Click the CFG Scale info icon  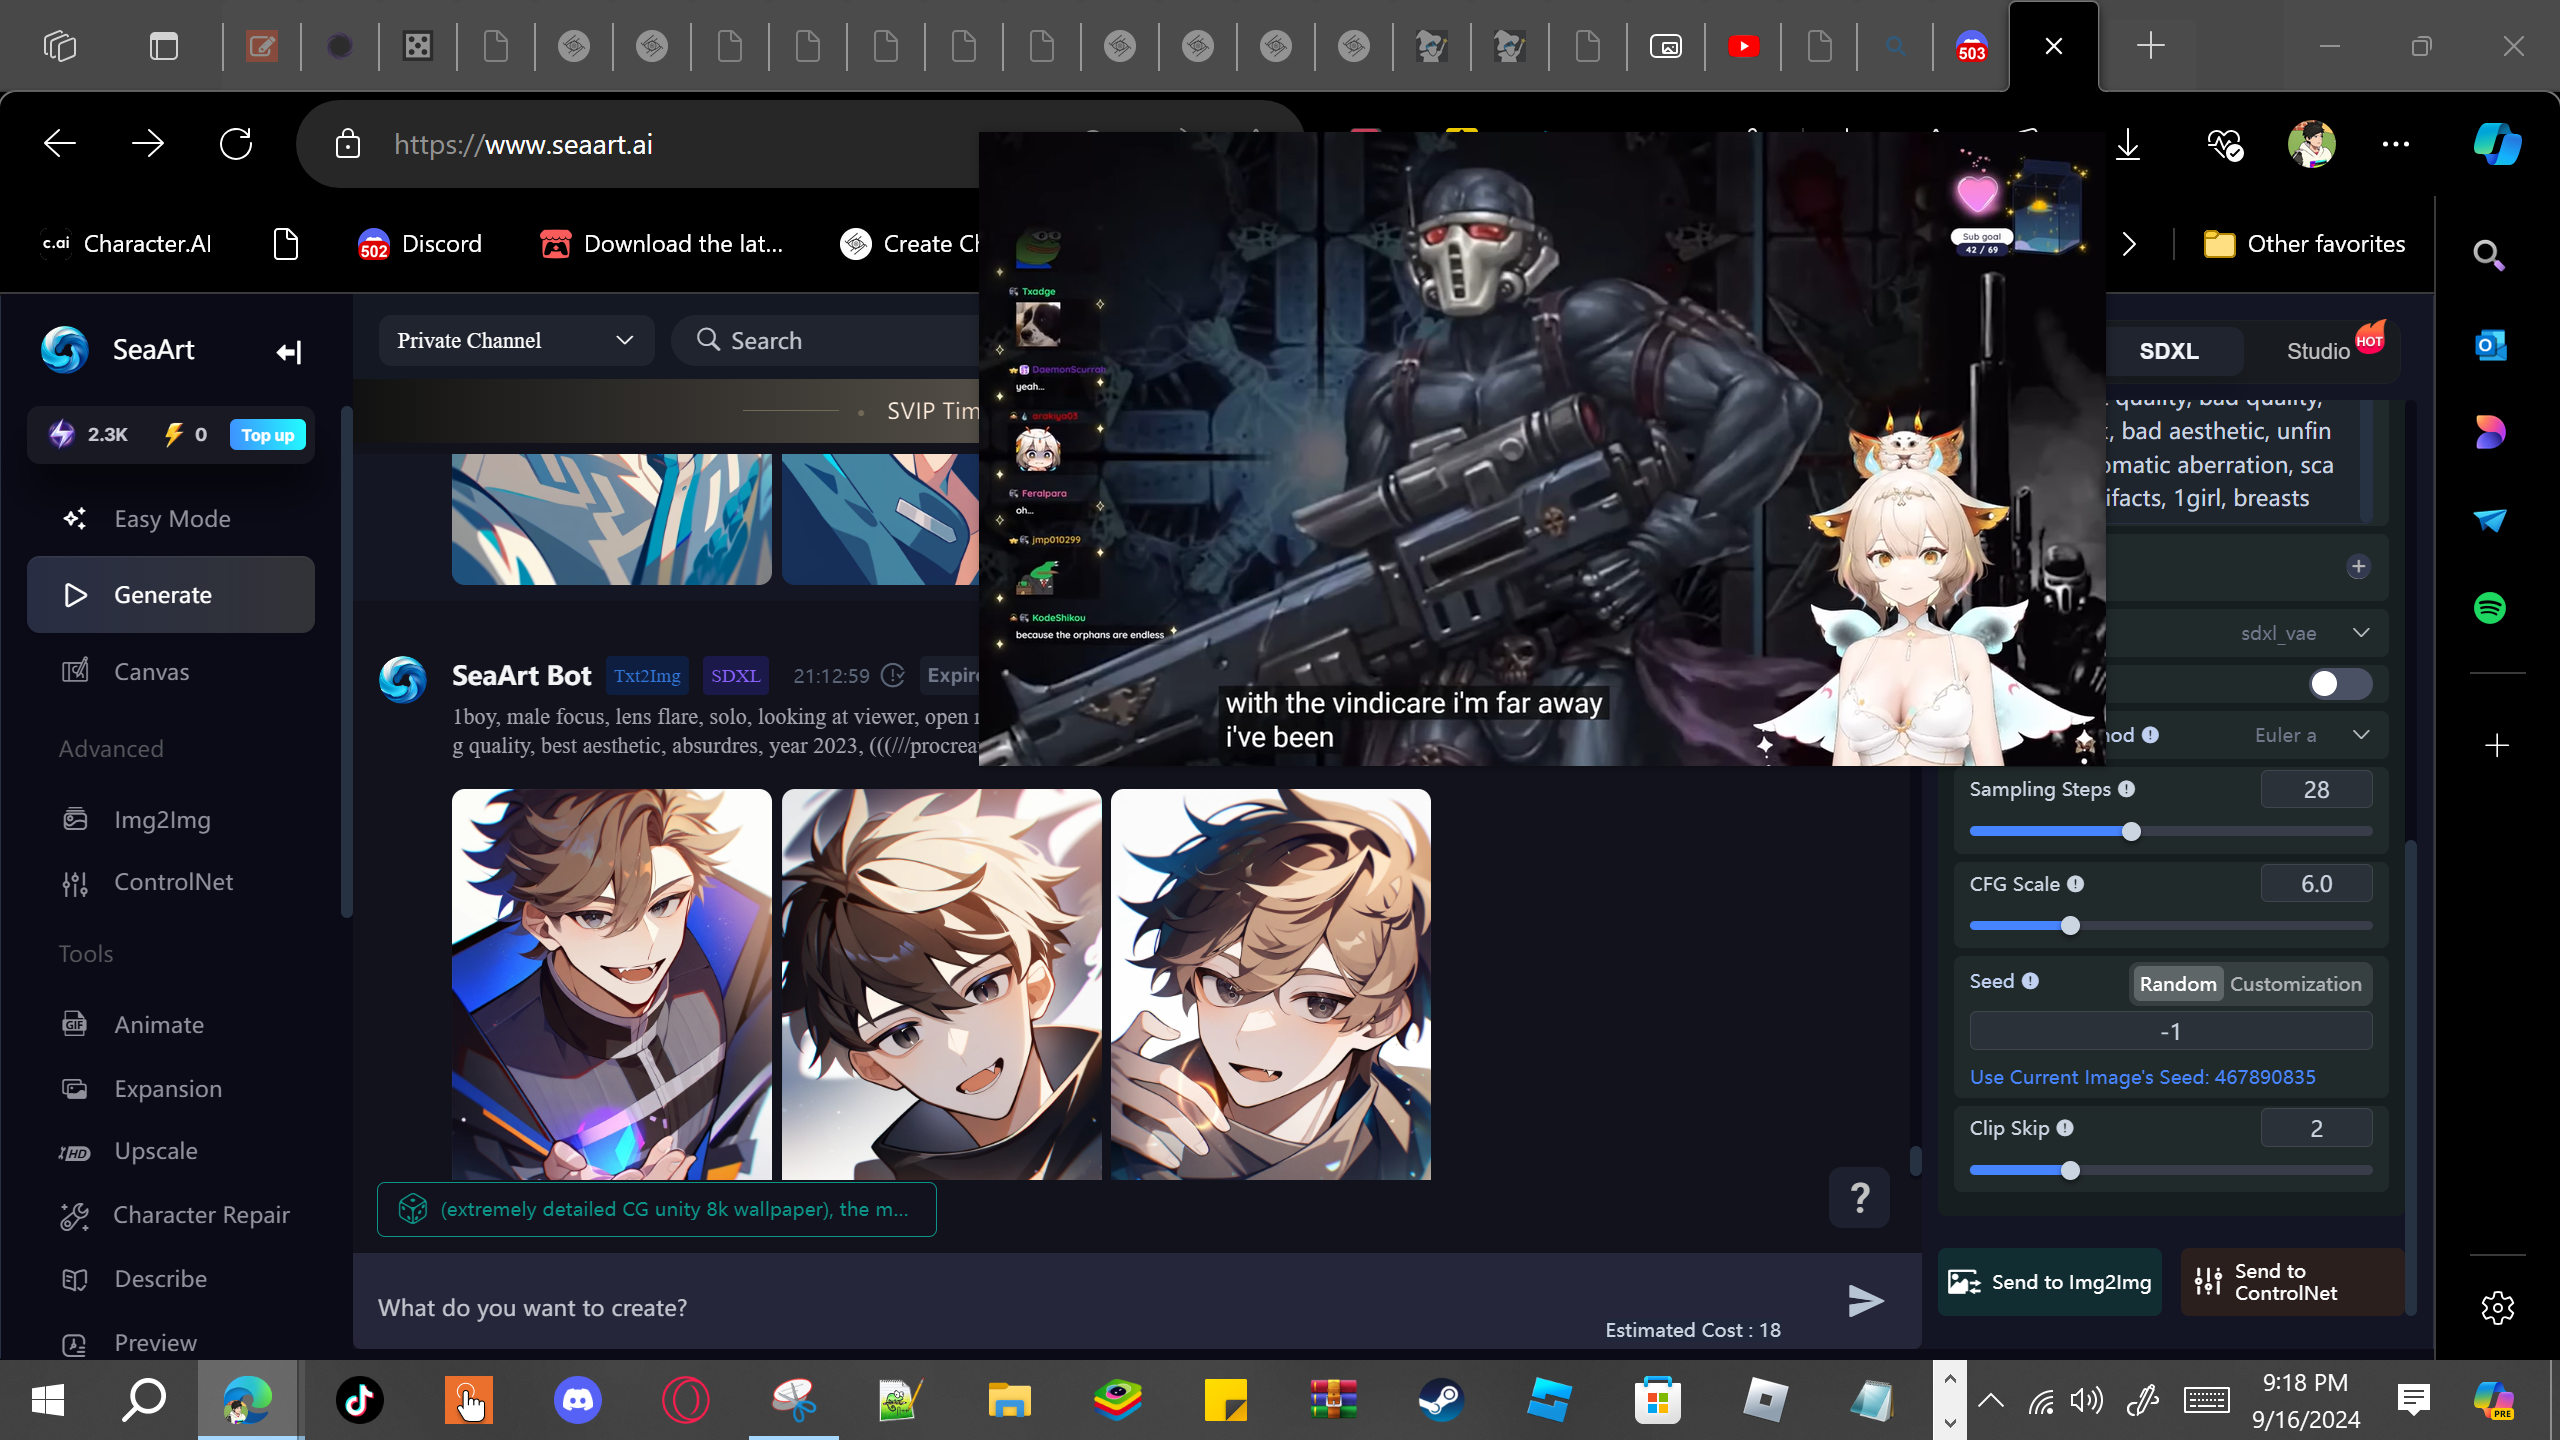2076,884
